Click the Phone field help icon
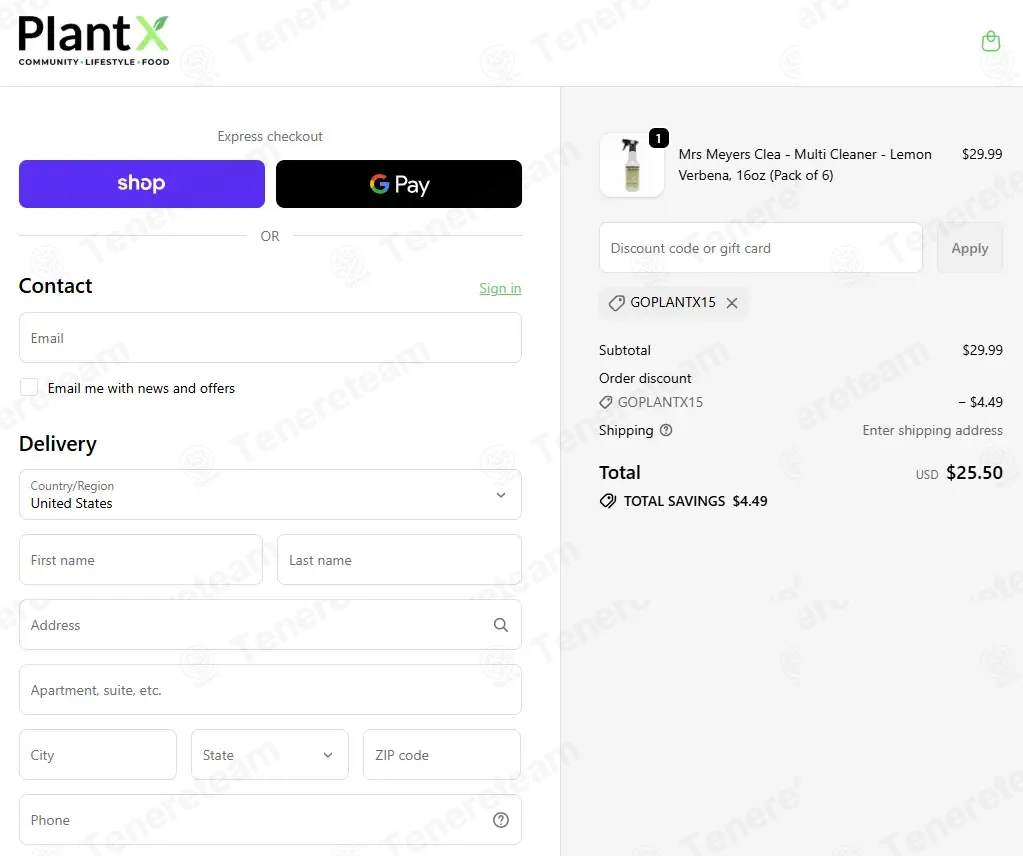Viewport: 1023px width, 856px height. click(500, 820)
